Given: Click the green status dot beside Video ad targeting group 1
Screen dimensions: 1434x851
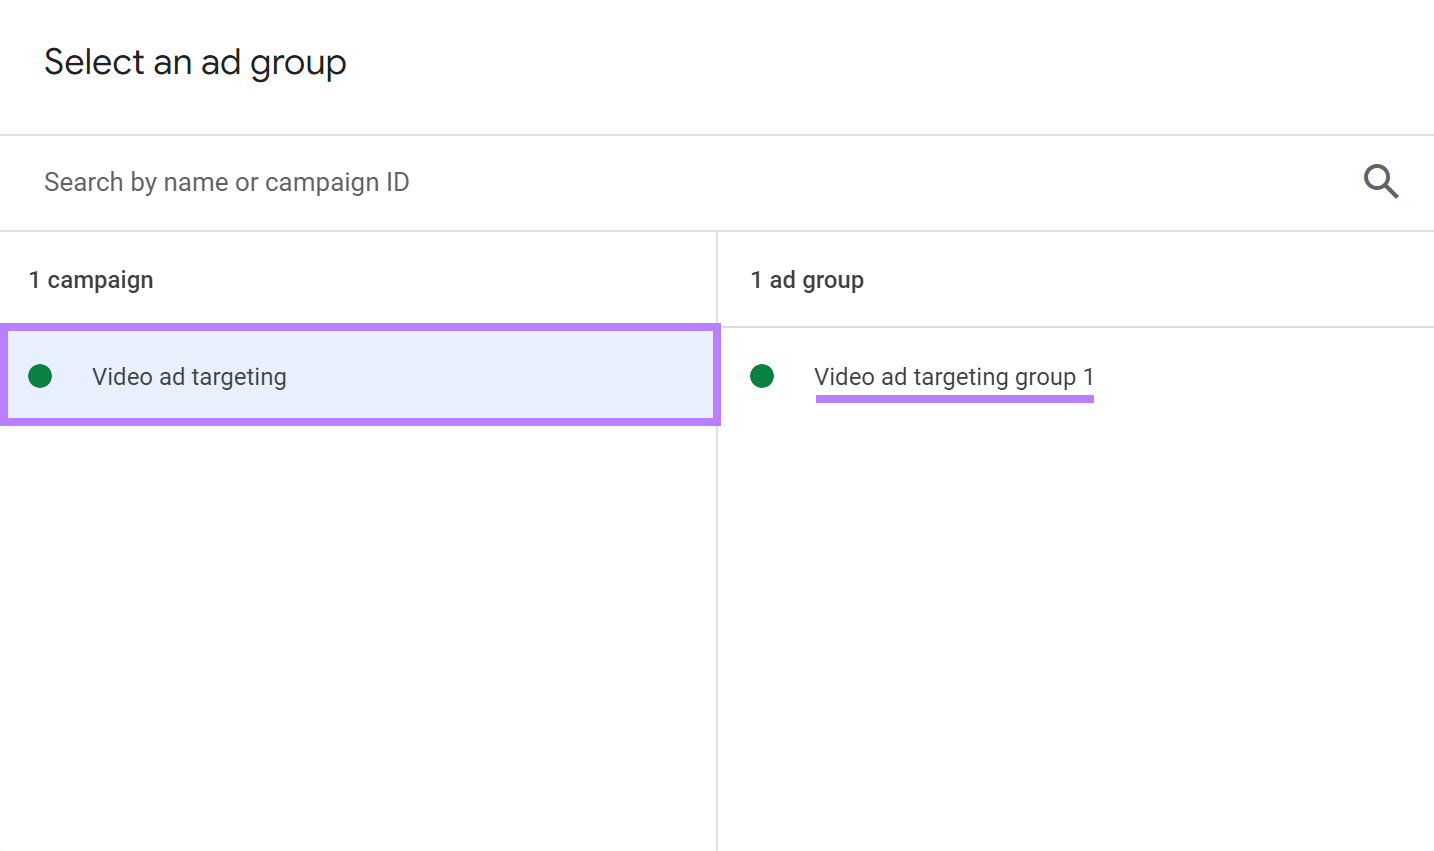Looking at the screenshot, I should tap(762, 376).
